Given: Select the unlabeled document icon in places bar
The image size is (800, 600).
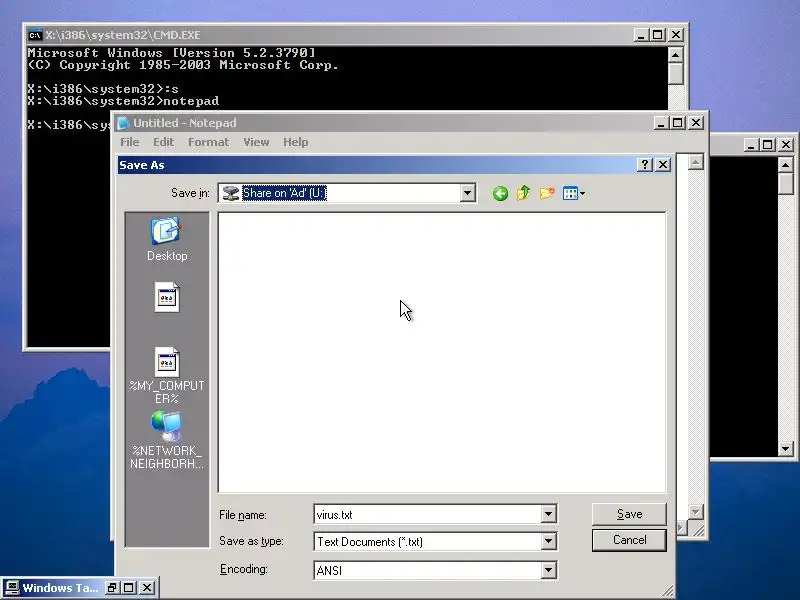Looking at the screenshot, I should click(167, 297).
